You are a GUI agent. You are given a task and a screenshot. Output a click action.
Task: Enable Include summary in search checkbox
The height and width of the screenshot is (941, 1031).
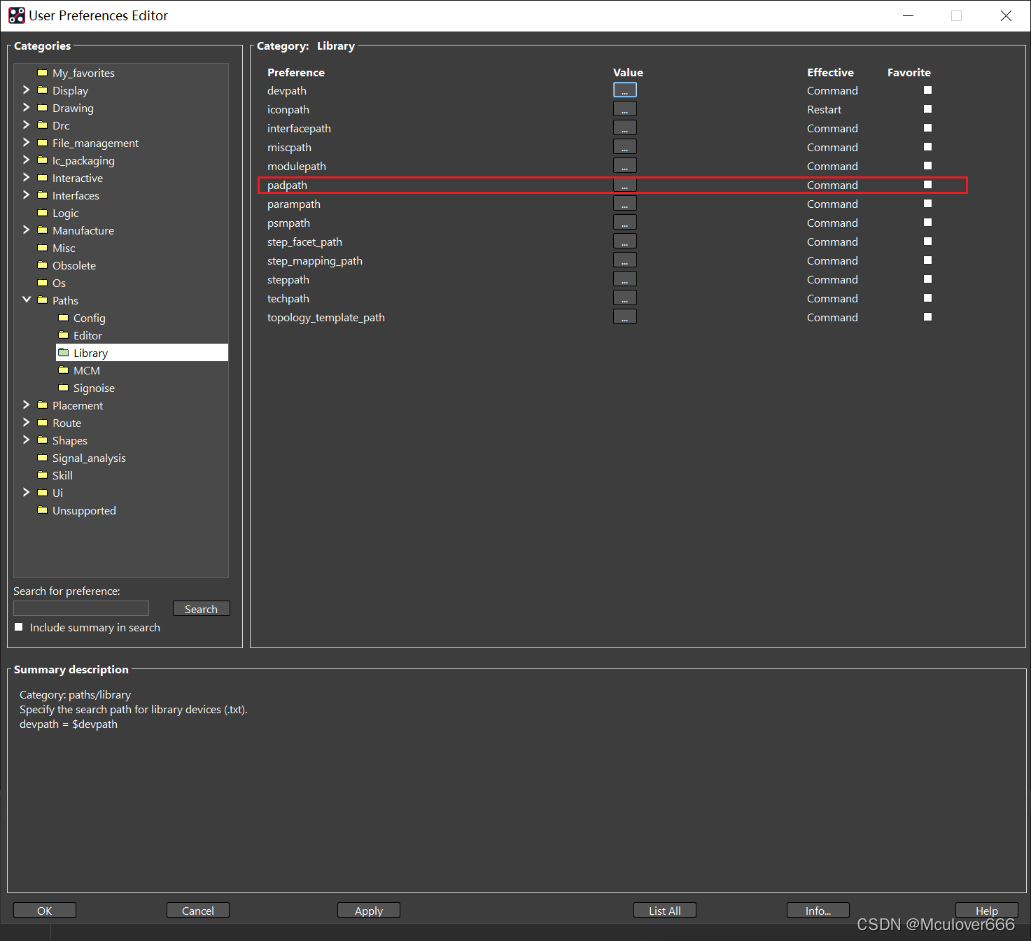tap(19, 627)
